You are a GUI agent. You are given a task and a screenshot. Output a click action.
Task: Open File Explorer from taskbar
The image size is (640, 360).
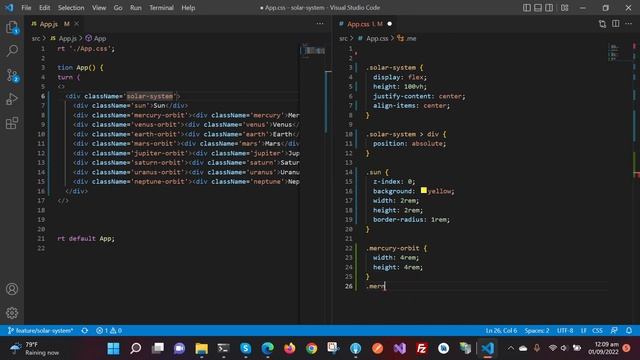pyautogui.click(x=201, y=348)
